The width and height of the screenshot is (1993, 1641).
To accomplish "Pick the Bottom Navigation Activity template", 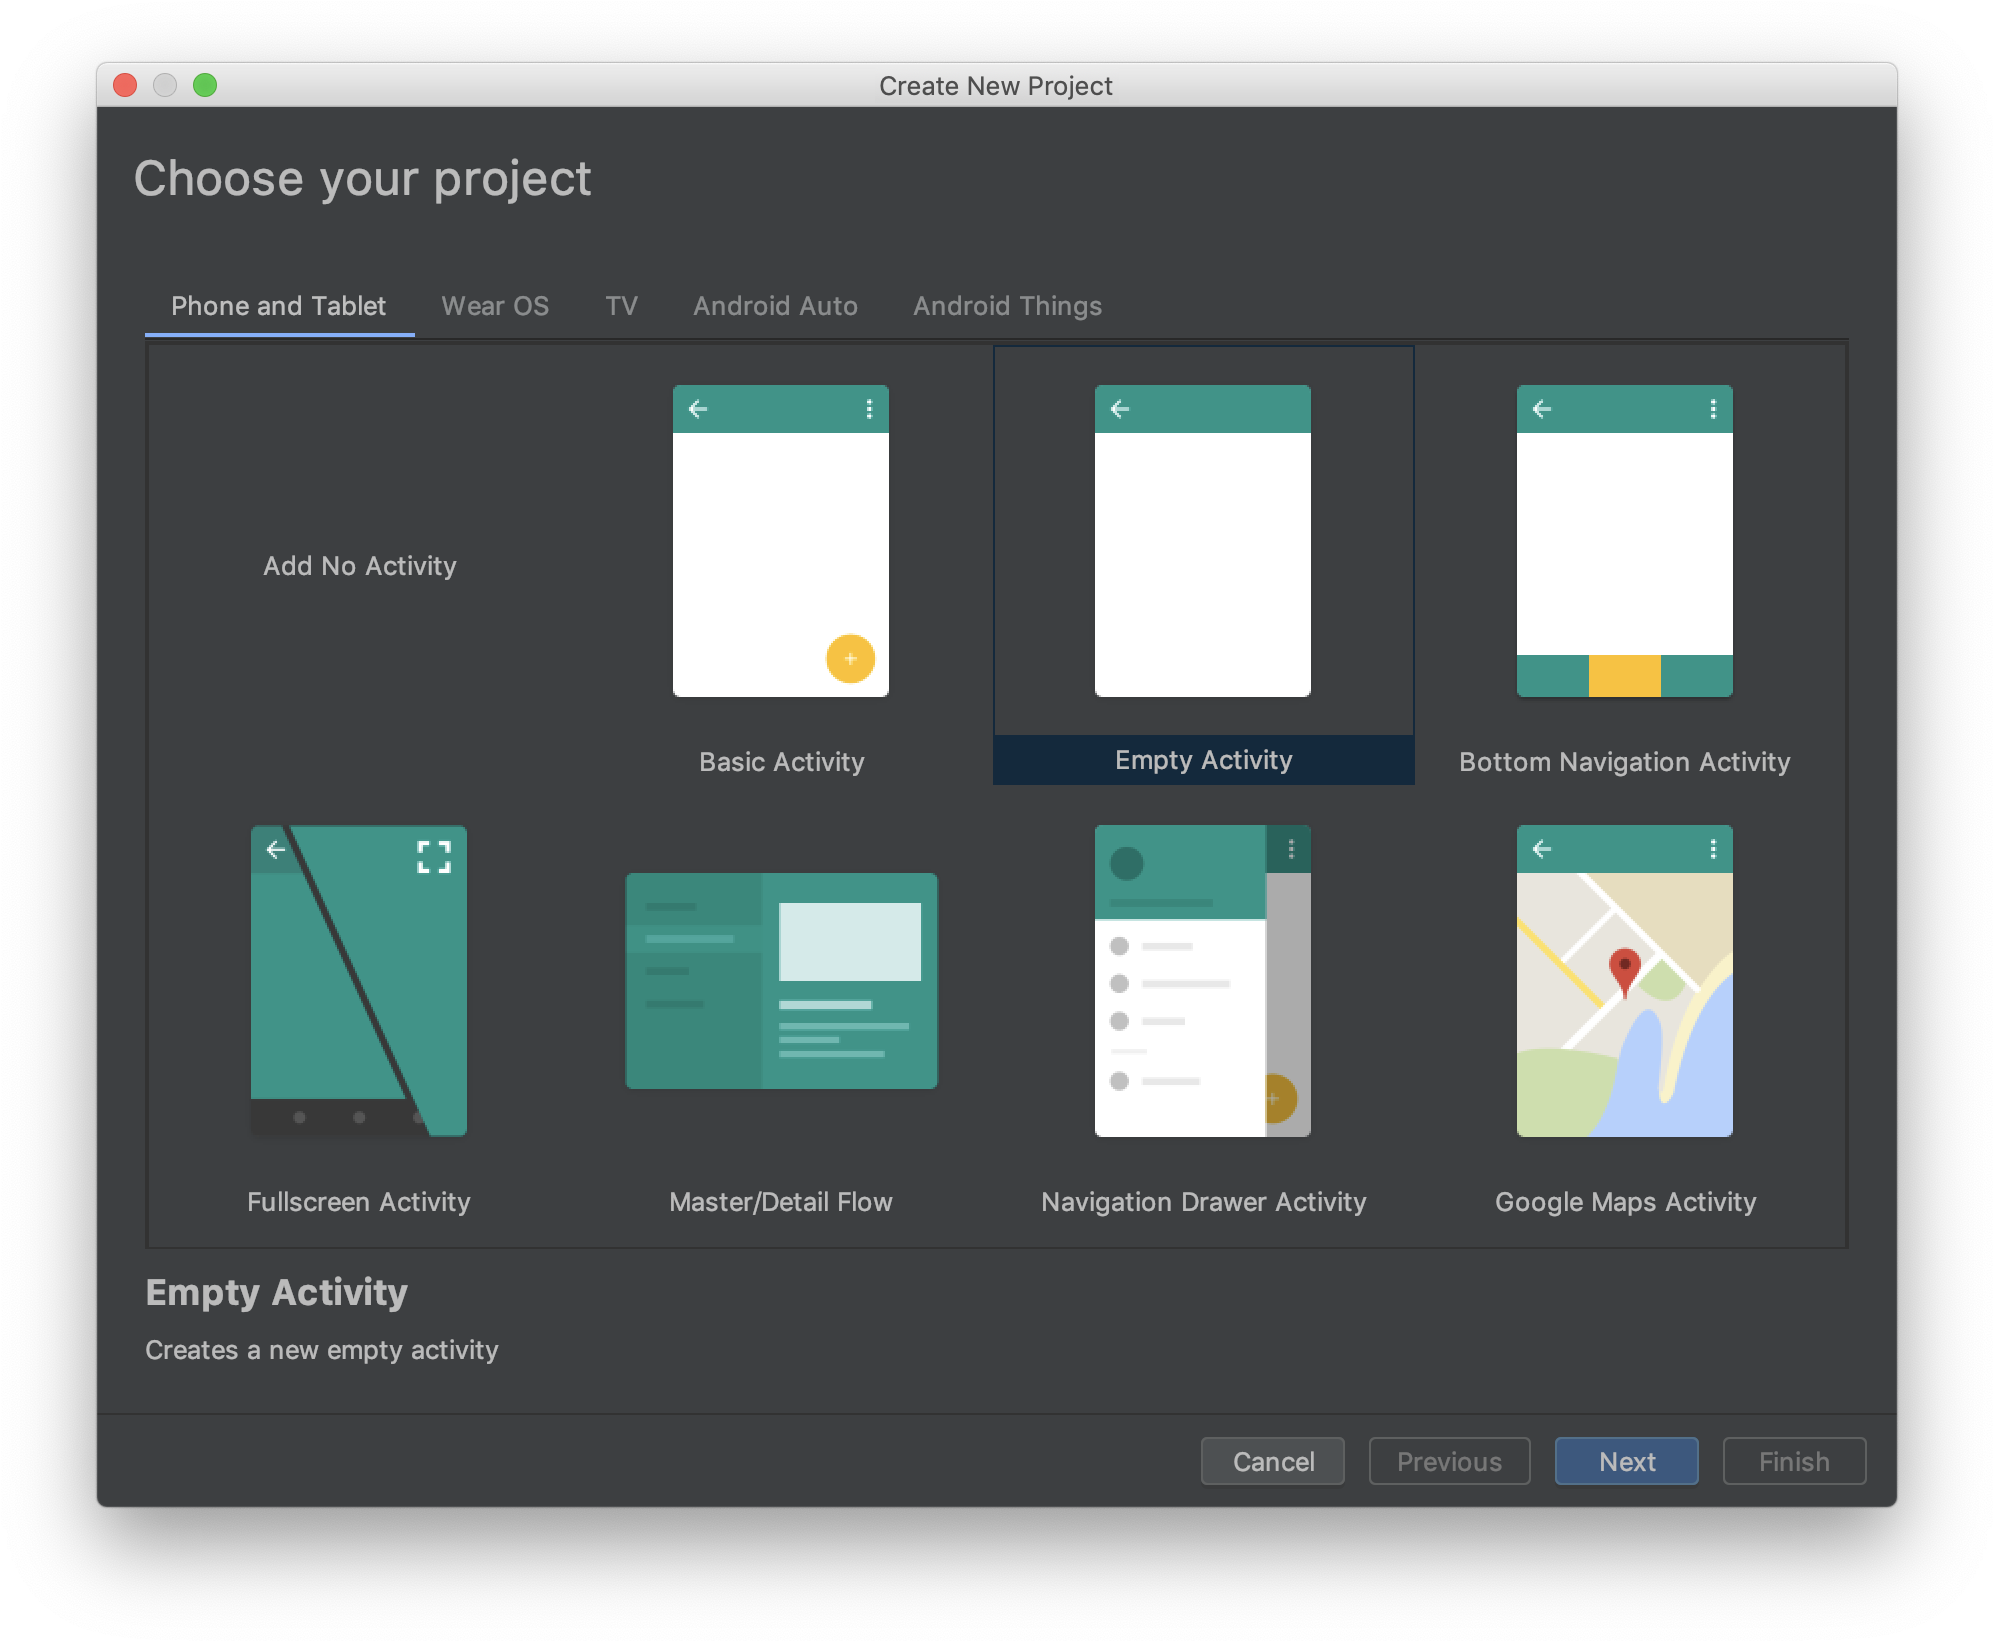I will tap(1624, 541).
